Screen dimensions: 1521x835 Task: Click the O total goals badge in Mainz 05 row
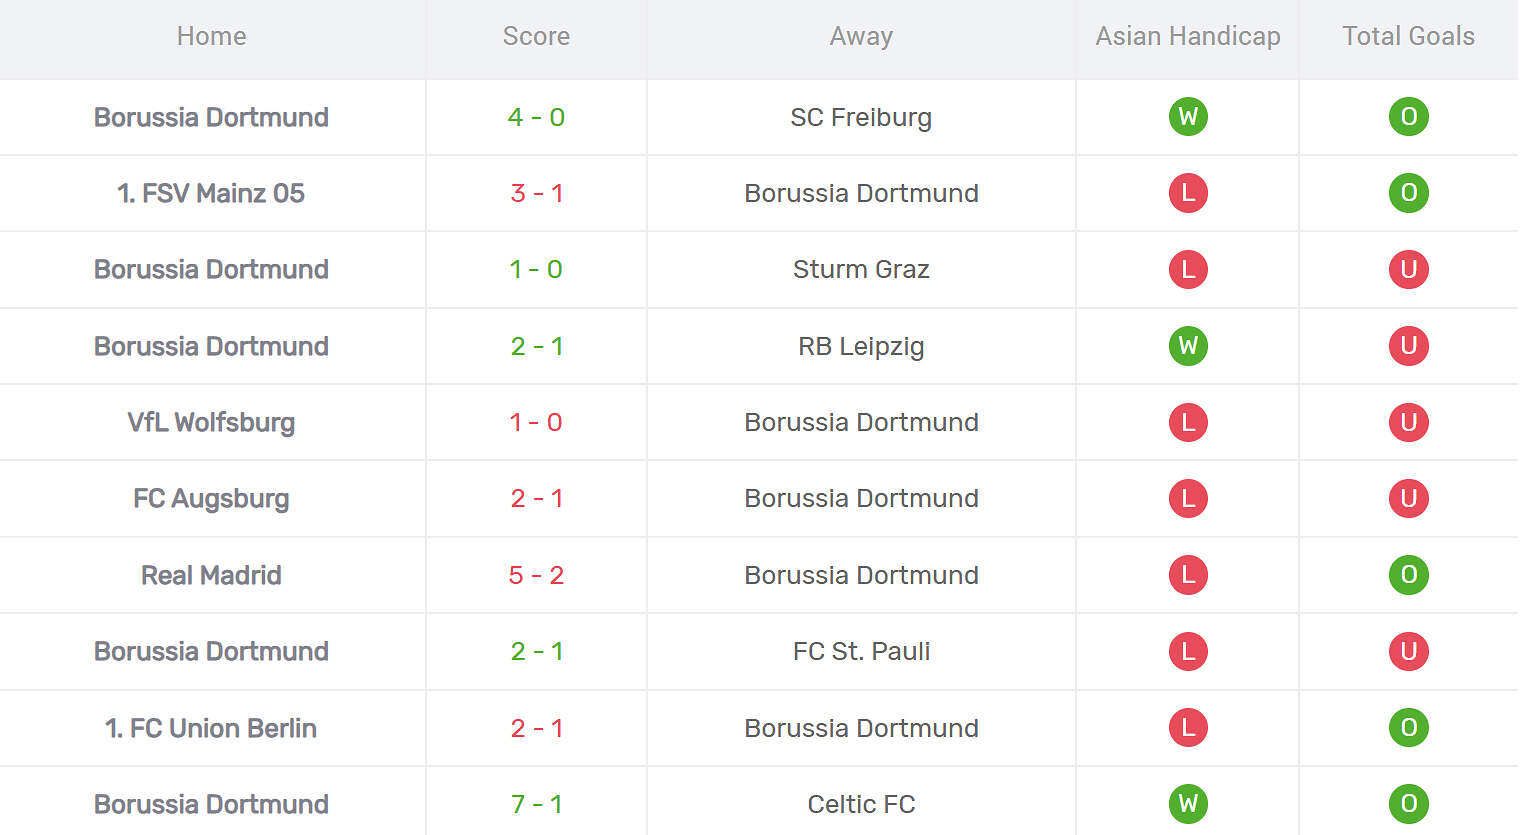point(1408,193)
